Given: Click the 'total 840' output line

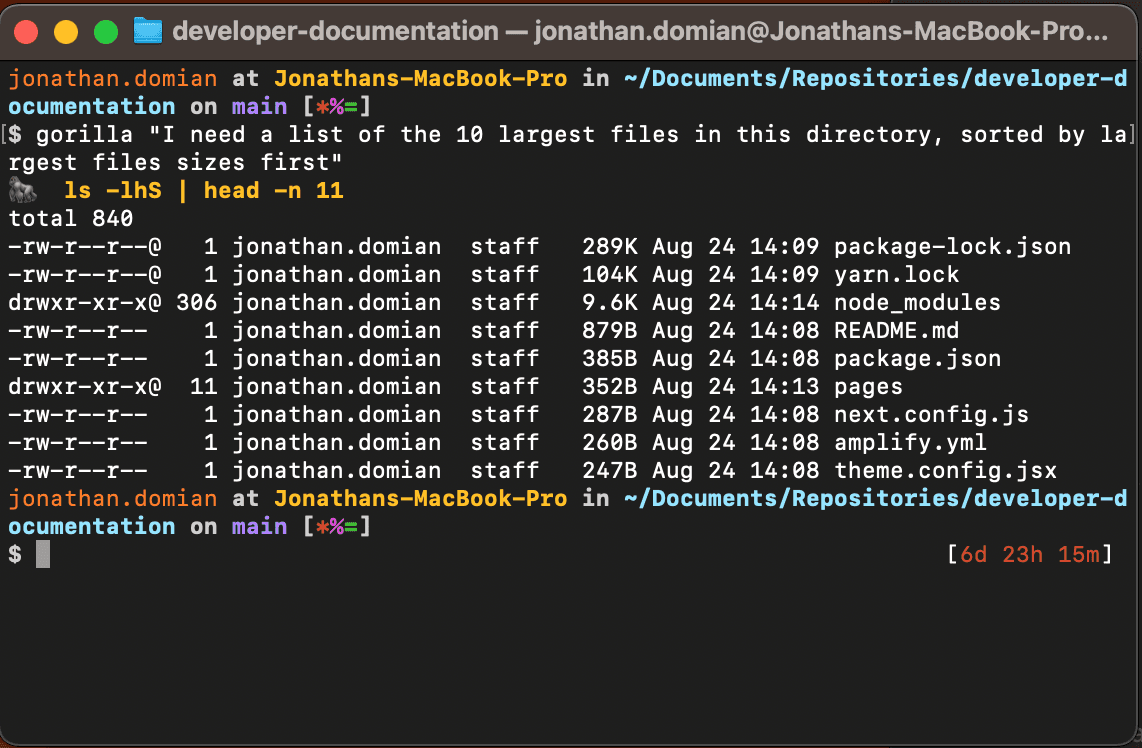Looking at the screenshot, I should point(71,218).
